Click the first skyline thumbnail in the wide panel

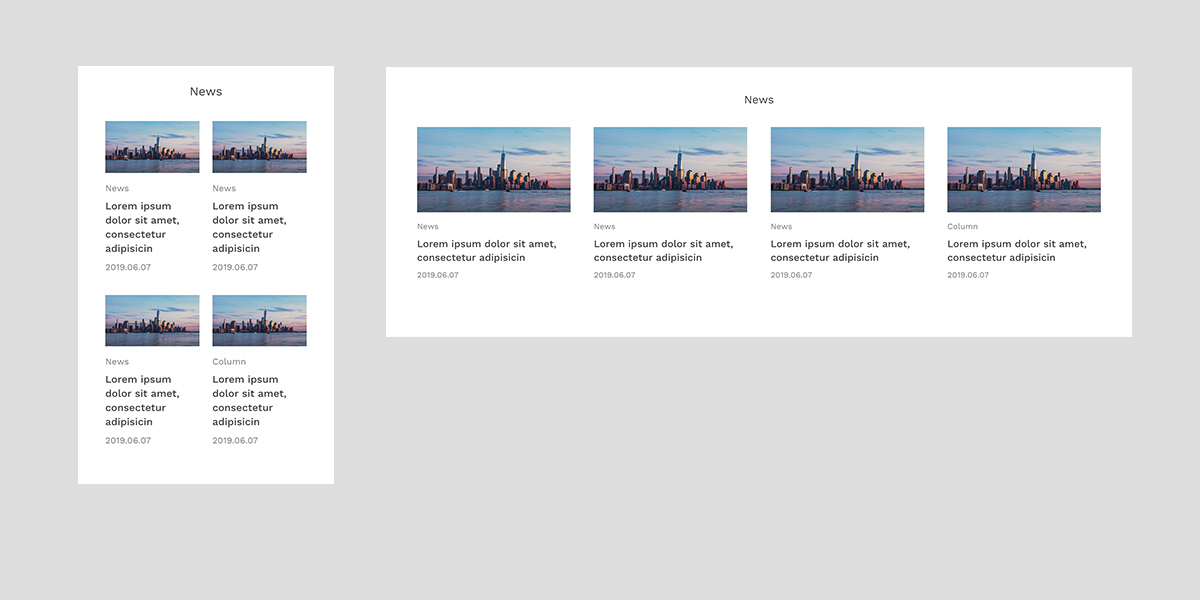pyautogui.click(x=493, y=169)
